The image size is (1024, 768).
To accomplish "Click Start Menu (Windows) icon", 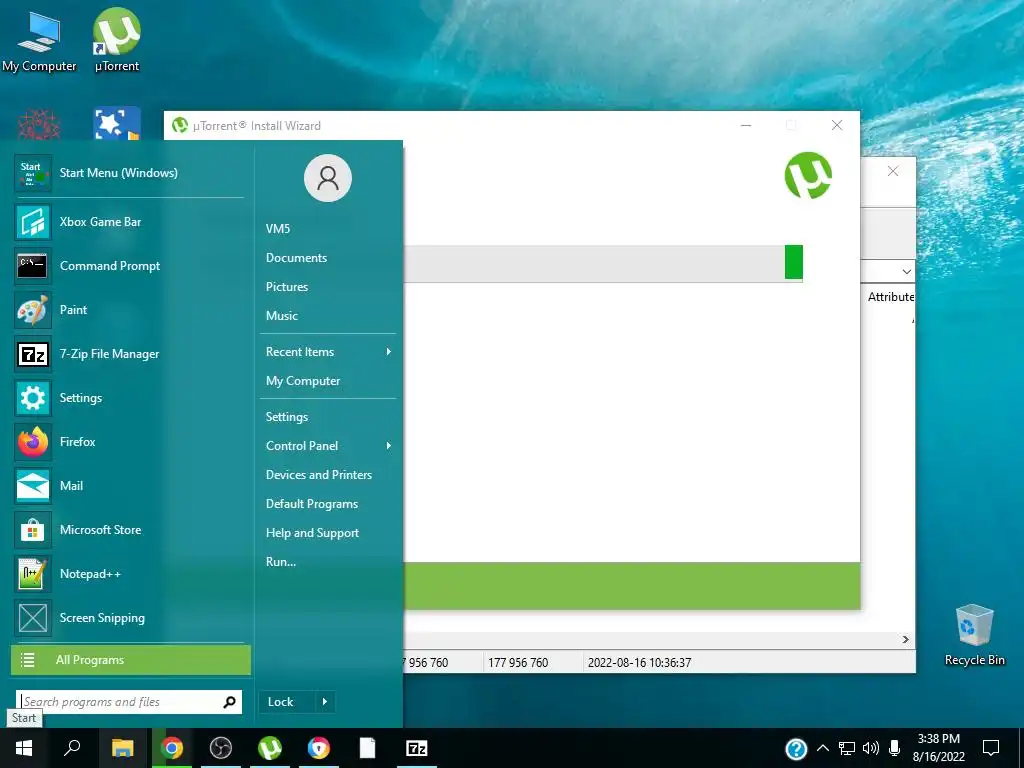I will (33, 173).
